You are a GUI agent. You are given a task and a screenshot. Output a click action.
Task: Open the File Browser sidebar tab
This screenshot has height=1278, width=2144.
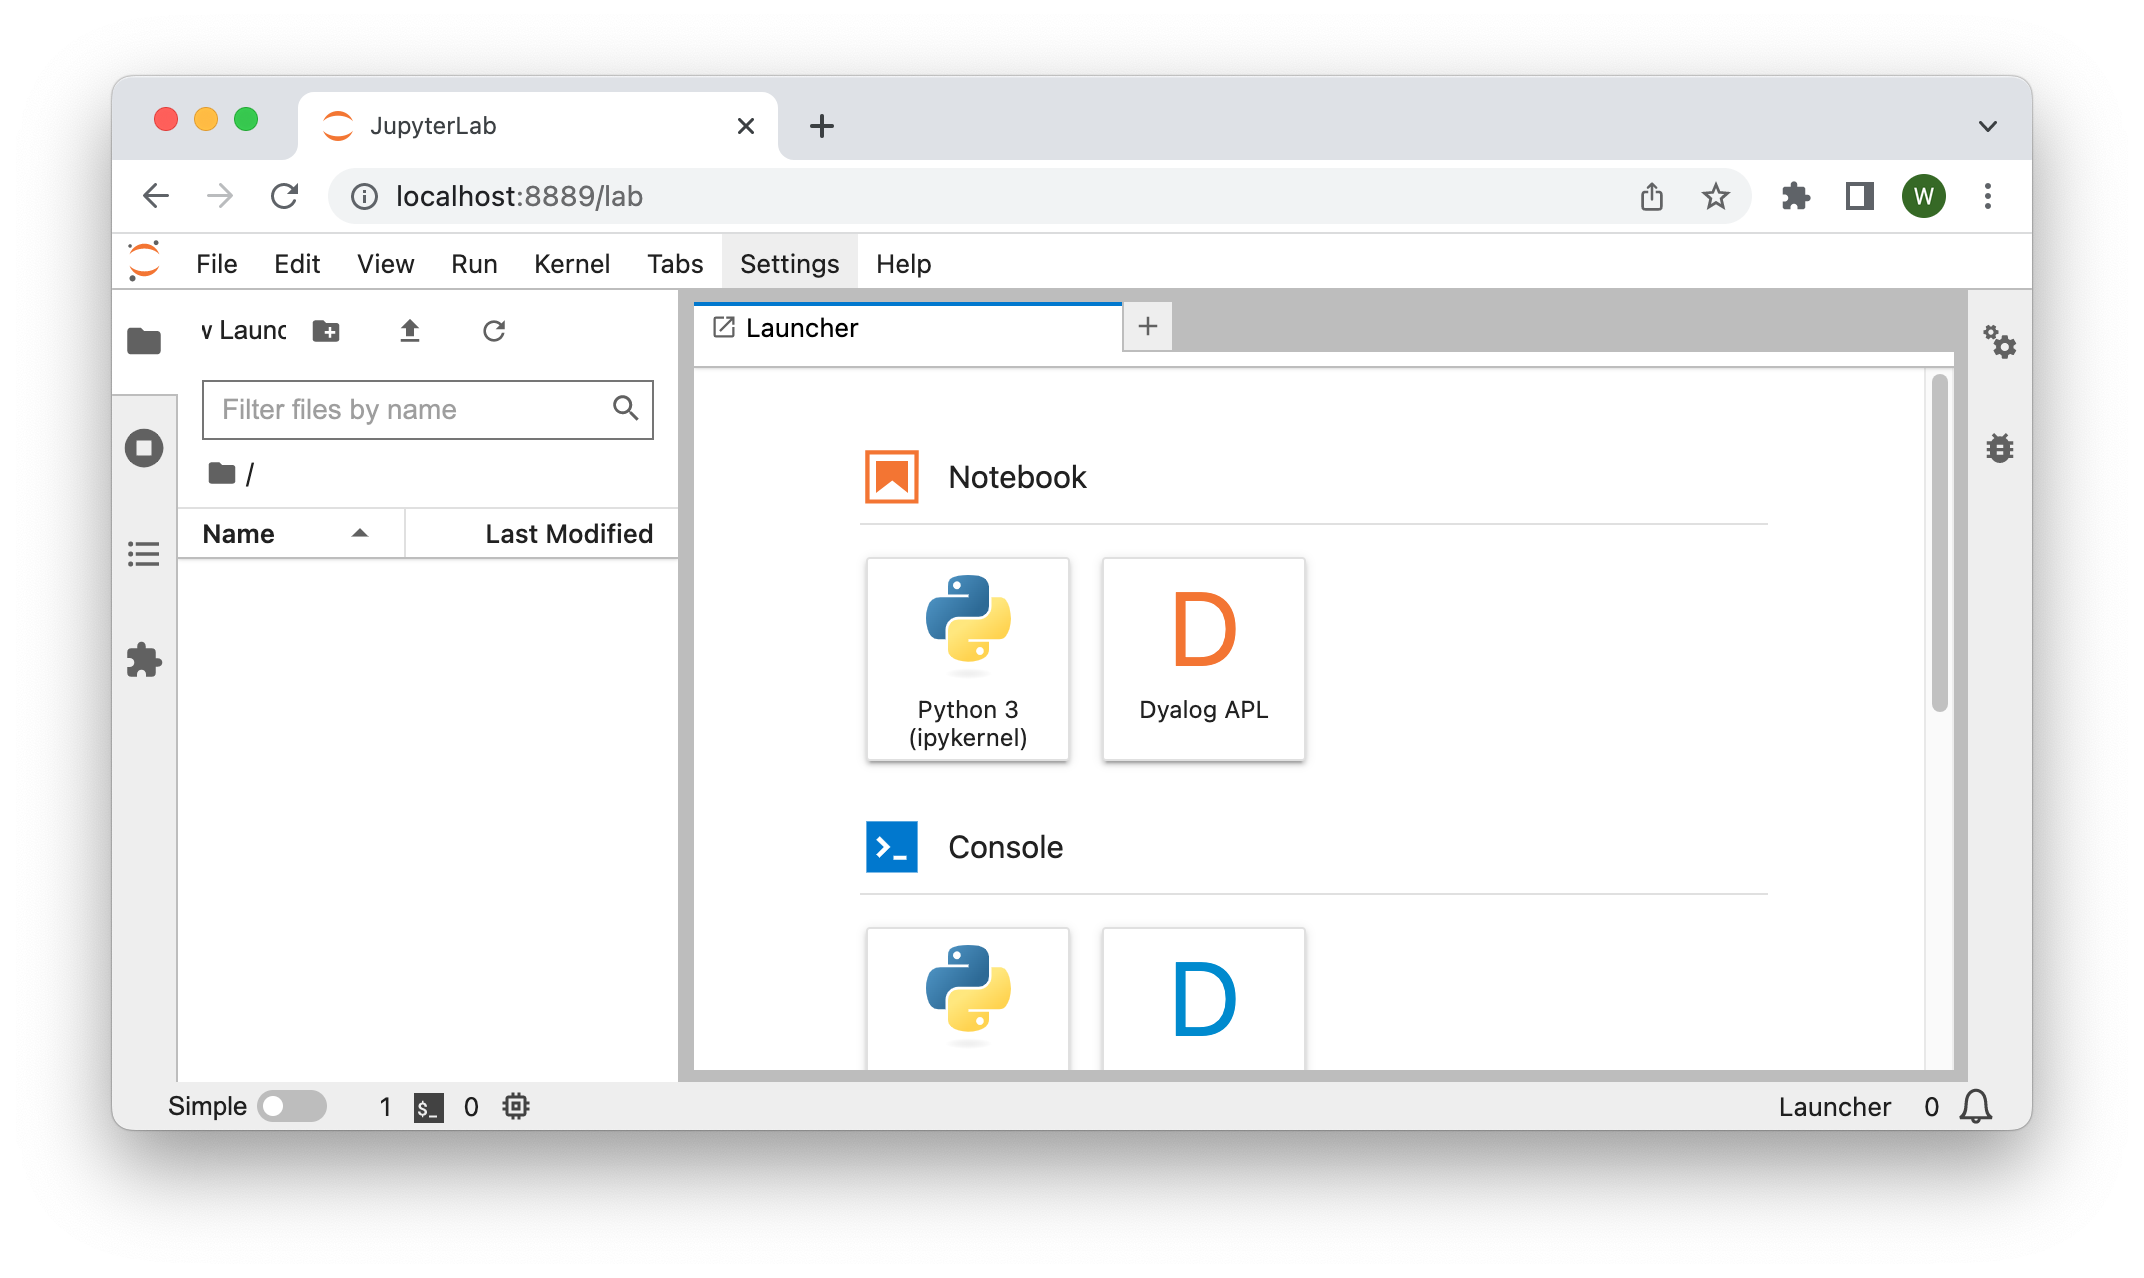144,341
